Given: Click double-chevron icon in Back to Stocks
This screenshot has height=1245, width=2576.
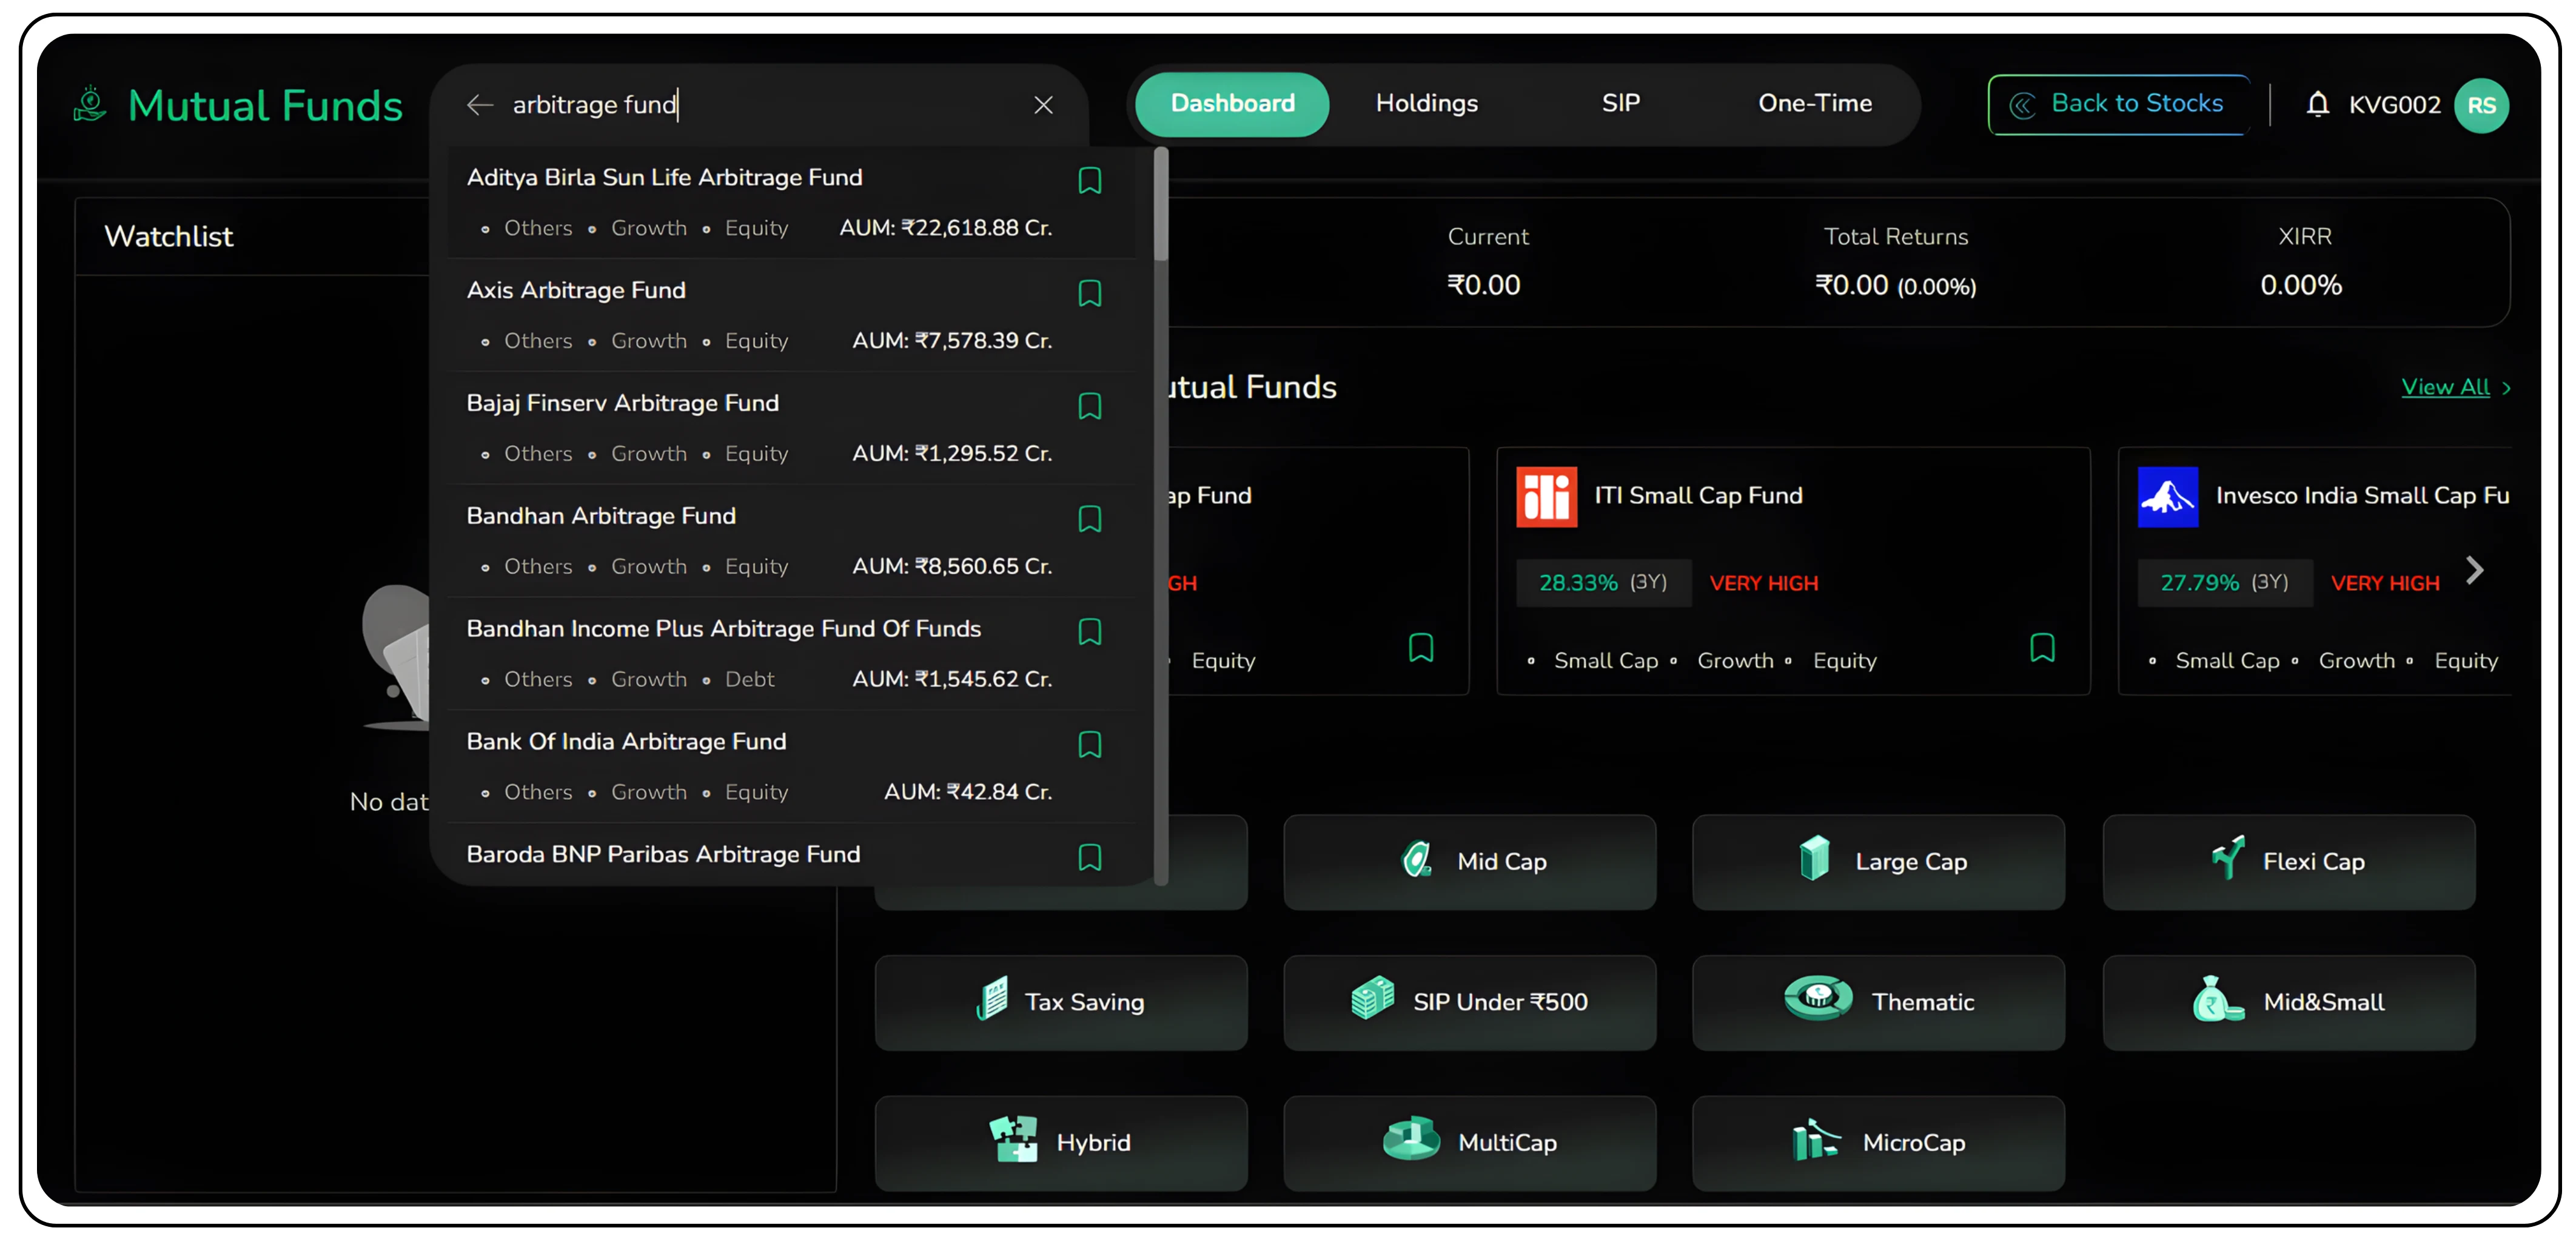Looking at the screenshot, I should coord(2022,106).
